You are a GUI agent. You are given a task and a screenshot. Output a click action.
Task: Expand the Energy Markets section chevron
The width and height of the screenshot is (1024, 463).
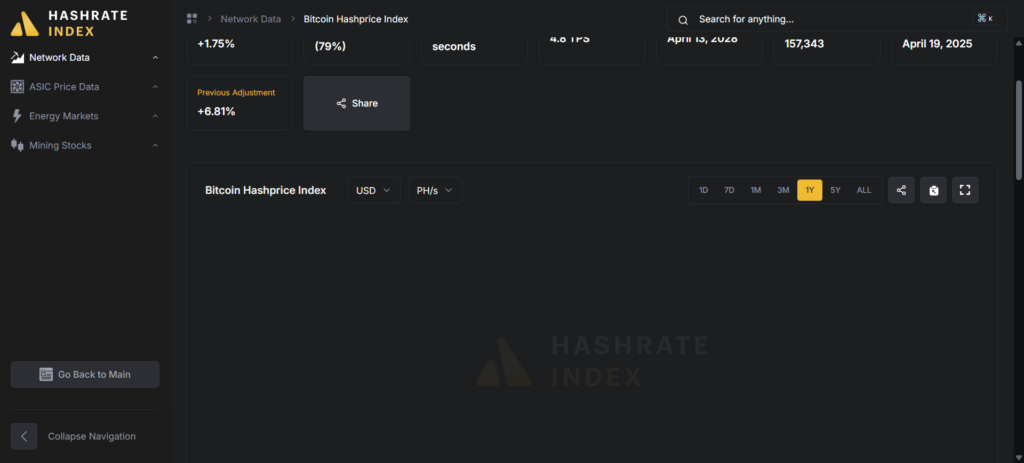point(155,116)
